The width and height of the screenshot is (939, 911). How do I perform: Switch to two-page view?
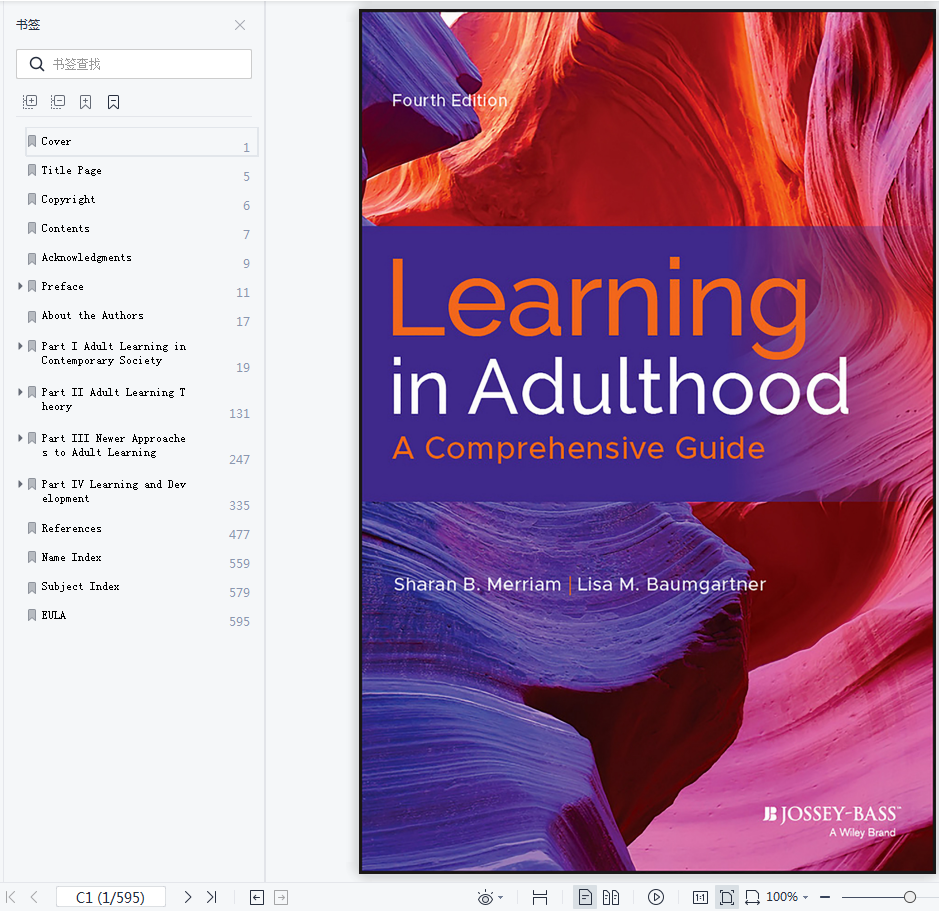(x=611, y=897)
